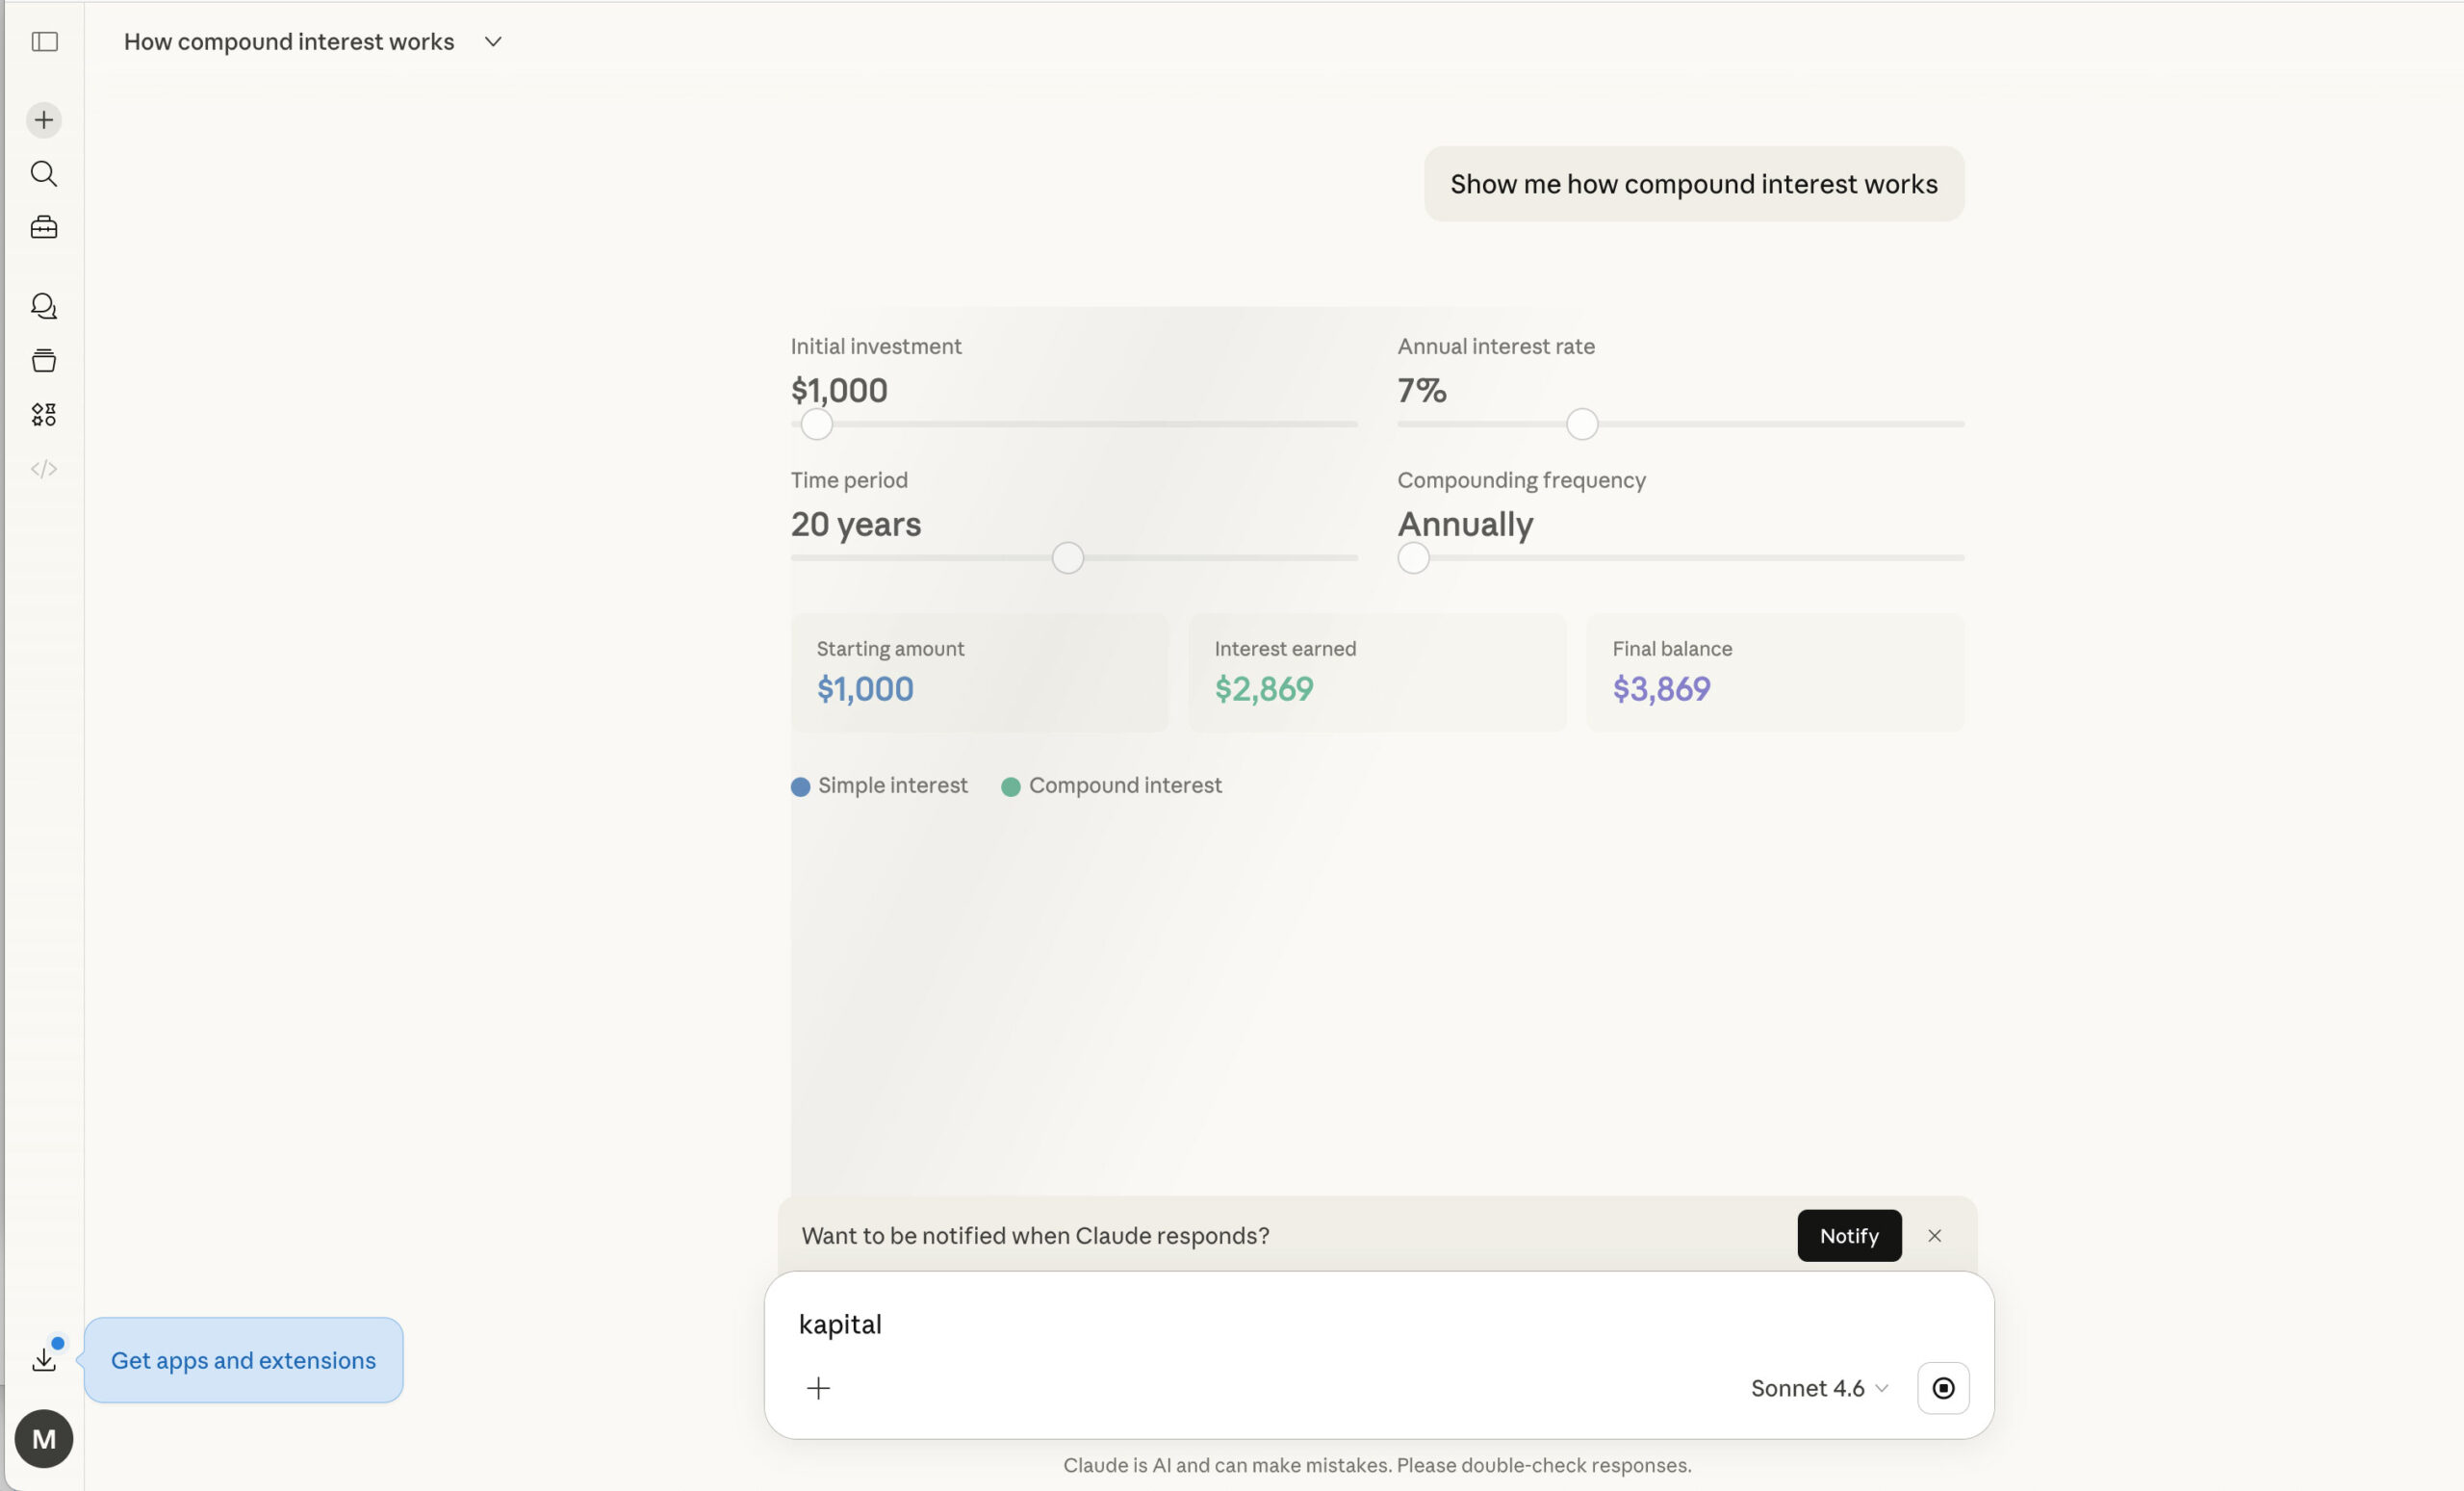Toggle the sidebar panel icon
This screenshot has width=2464, height=1491.
44,41
